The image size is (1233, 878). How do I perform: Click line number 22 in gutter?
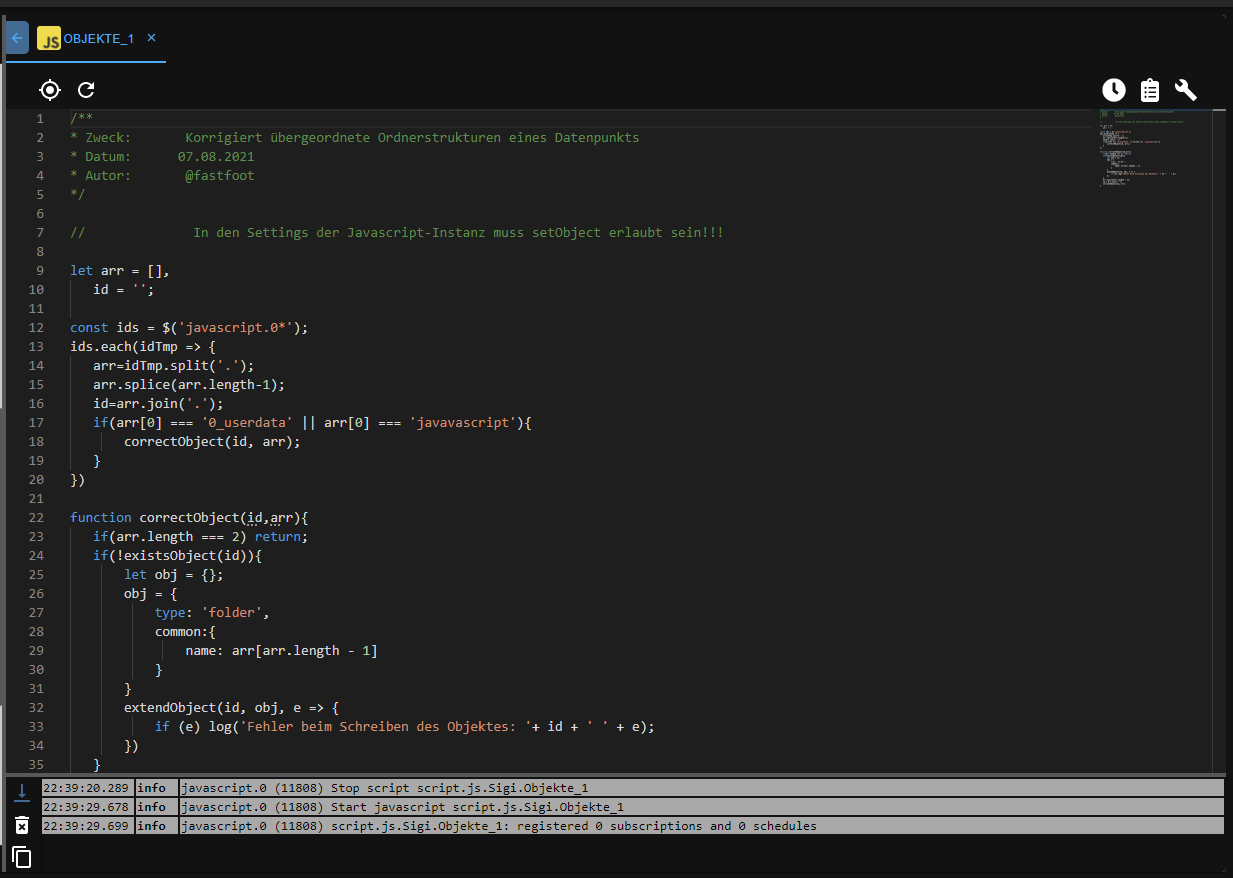(37, 517)
